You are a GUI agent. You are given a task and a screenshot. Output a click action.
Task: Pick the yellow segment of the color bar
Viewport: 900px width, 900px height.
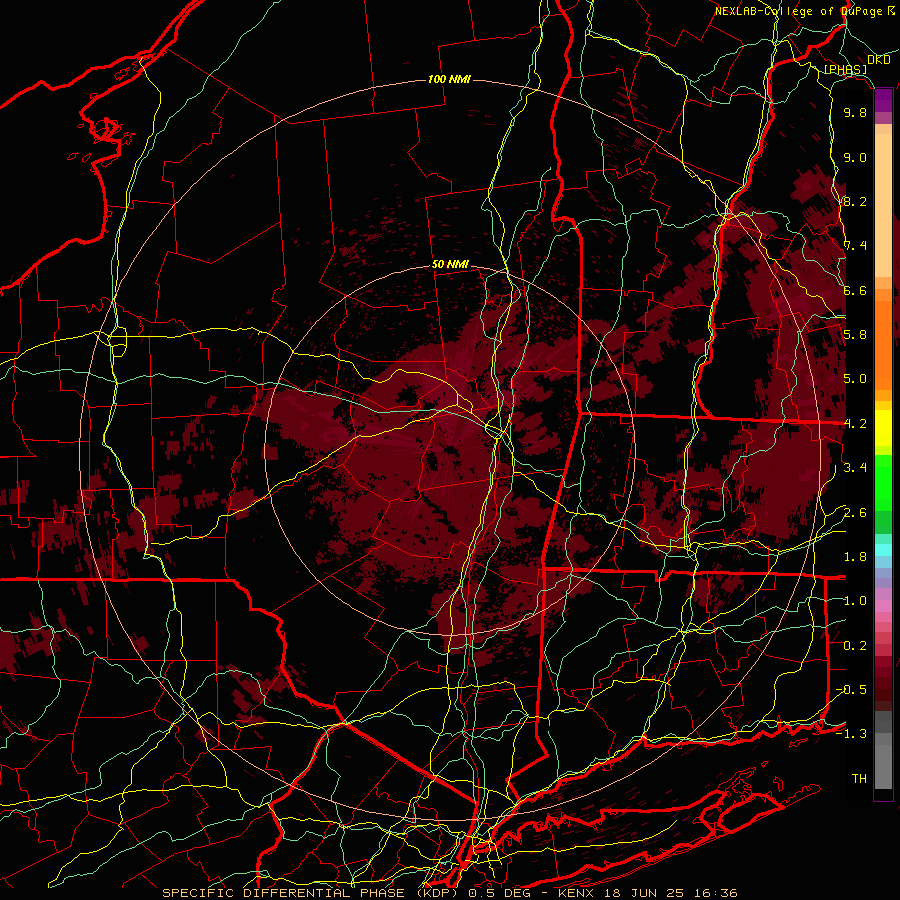883,428
